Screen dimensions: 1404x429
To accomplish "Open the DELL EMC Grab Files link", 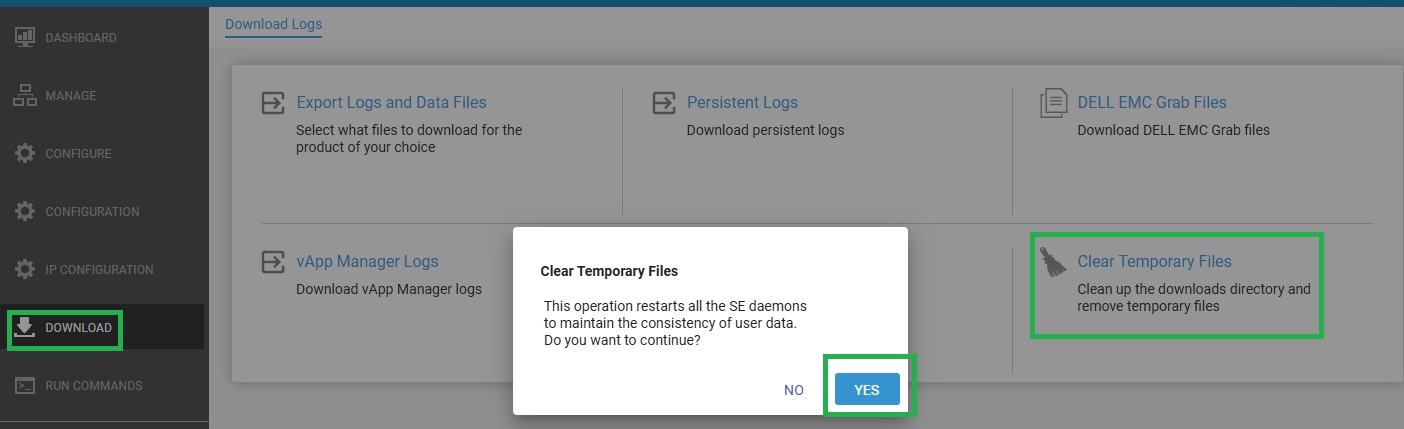I will (x=1151, y=102).
